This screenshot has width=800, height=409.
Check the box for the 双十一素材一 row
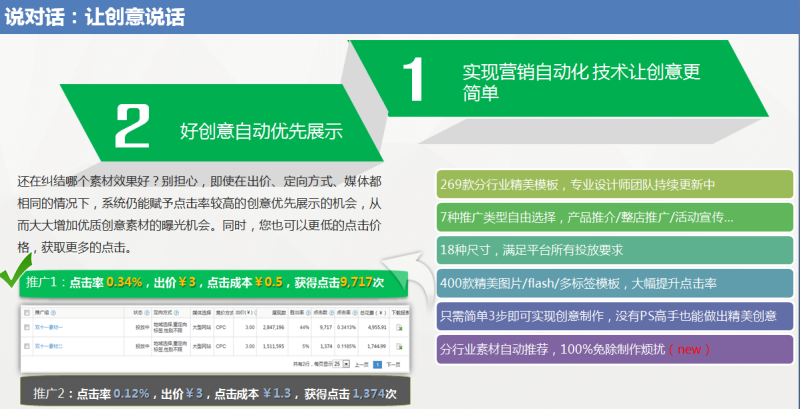click(x=27, y=327)
